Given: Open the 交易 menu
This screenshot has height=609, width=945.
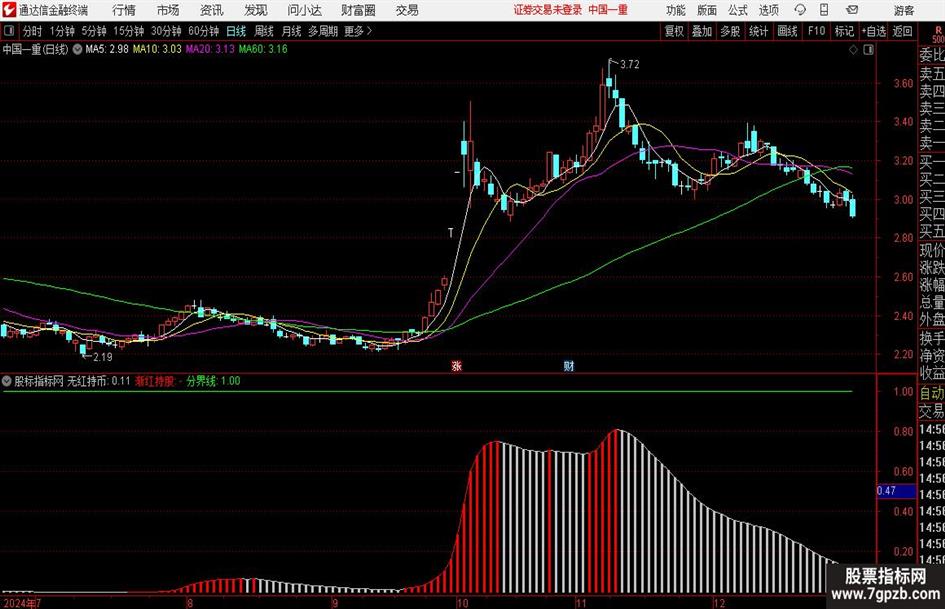Looking at the screenshot, I should (407, 10).
